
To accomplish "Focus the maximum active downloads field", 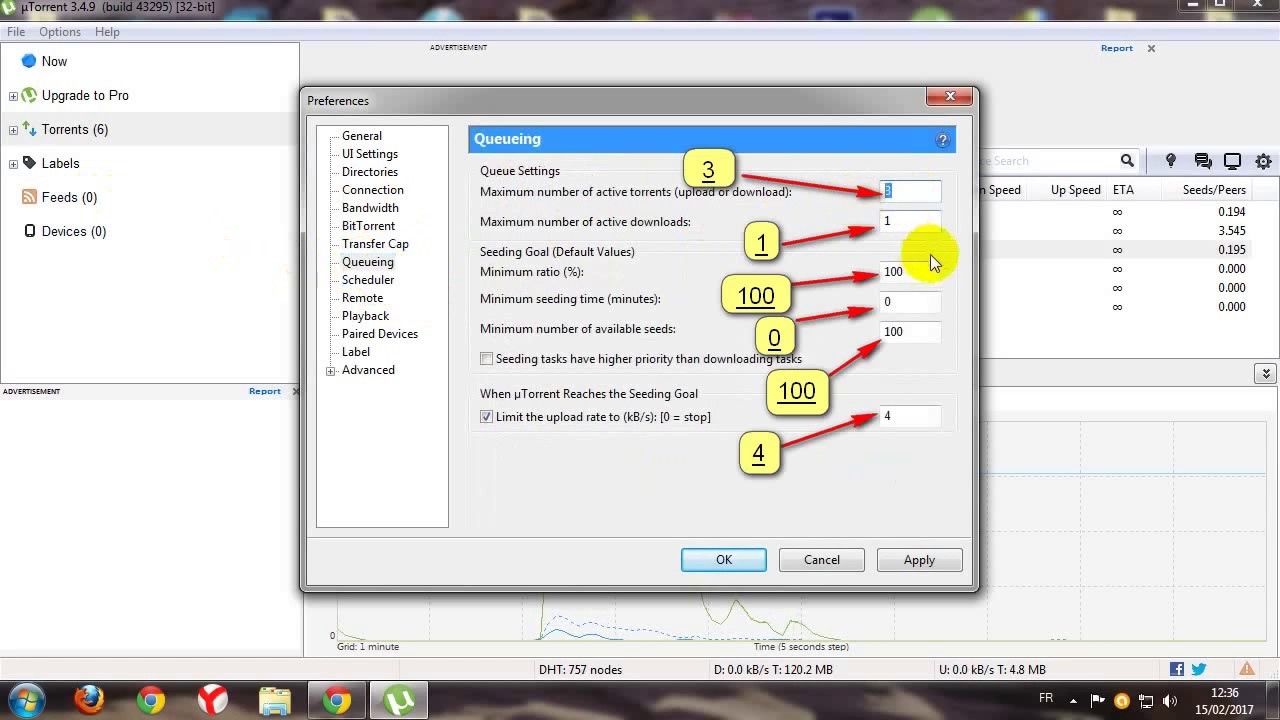I will 910,221.
